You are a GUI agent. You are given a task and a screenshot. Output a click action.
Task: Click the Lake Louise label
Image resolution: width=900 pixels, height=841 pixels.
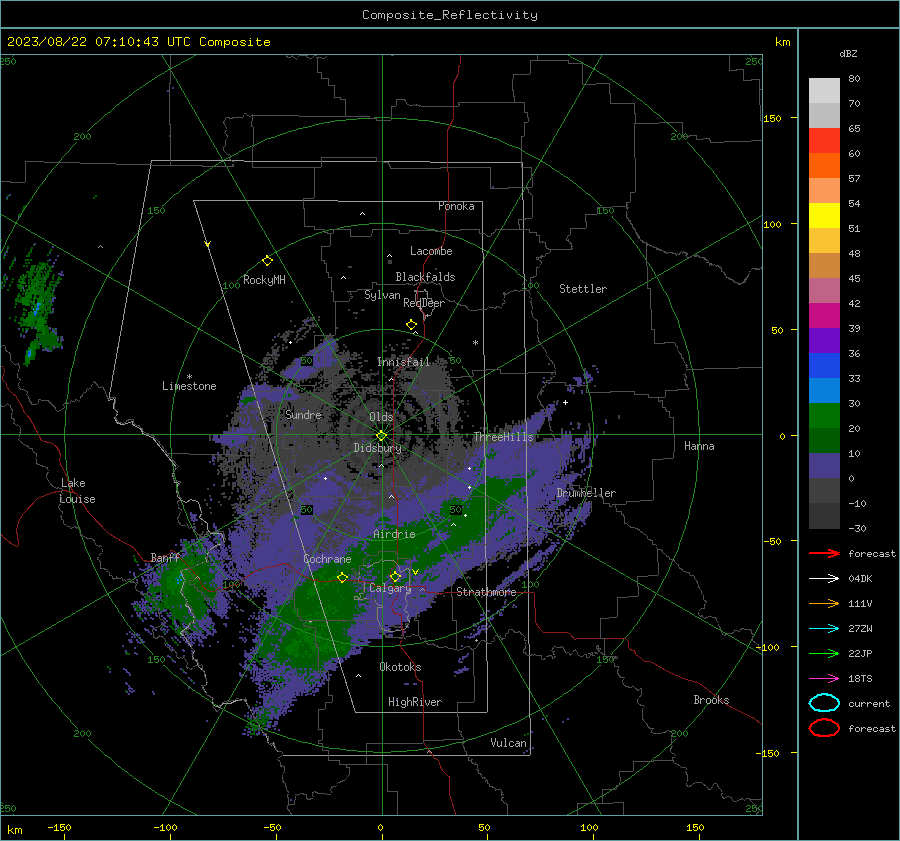pyautogui.click(x=77, y=491)
